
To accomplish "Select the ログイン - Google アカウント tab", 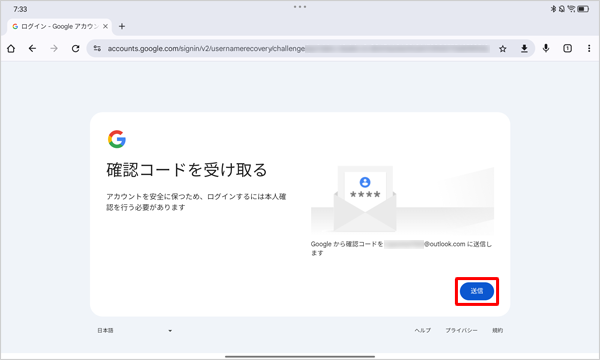I will click(60, 26).
